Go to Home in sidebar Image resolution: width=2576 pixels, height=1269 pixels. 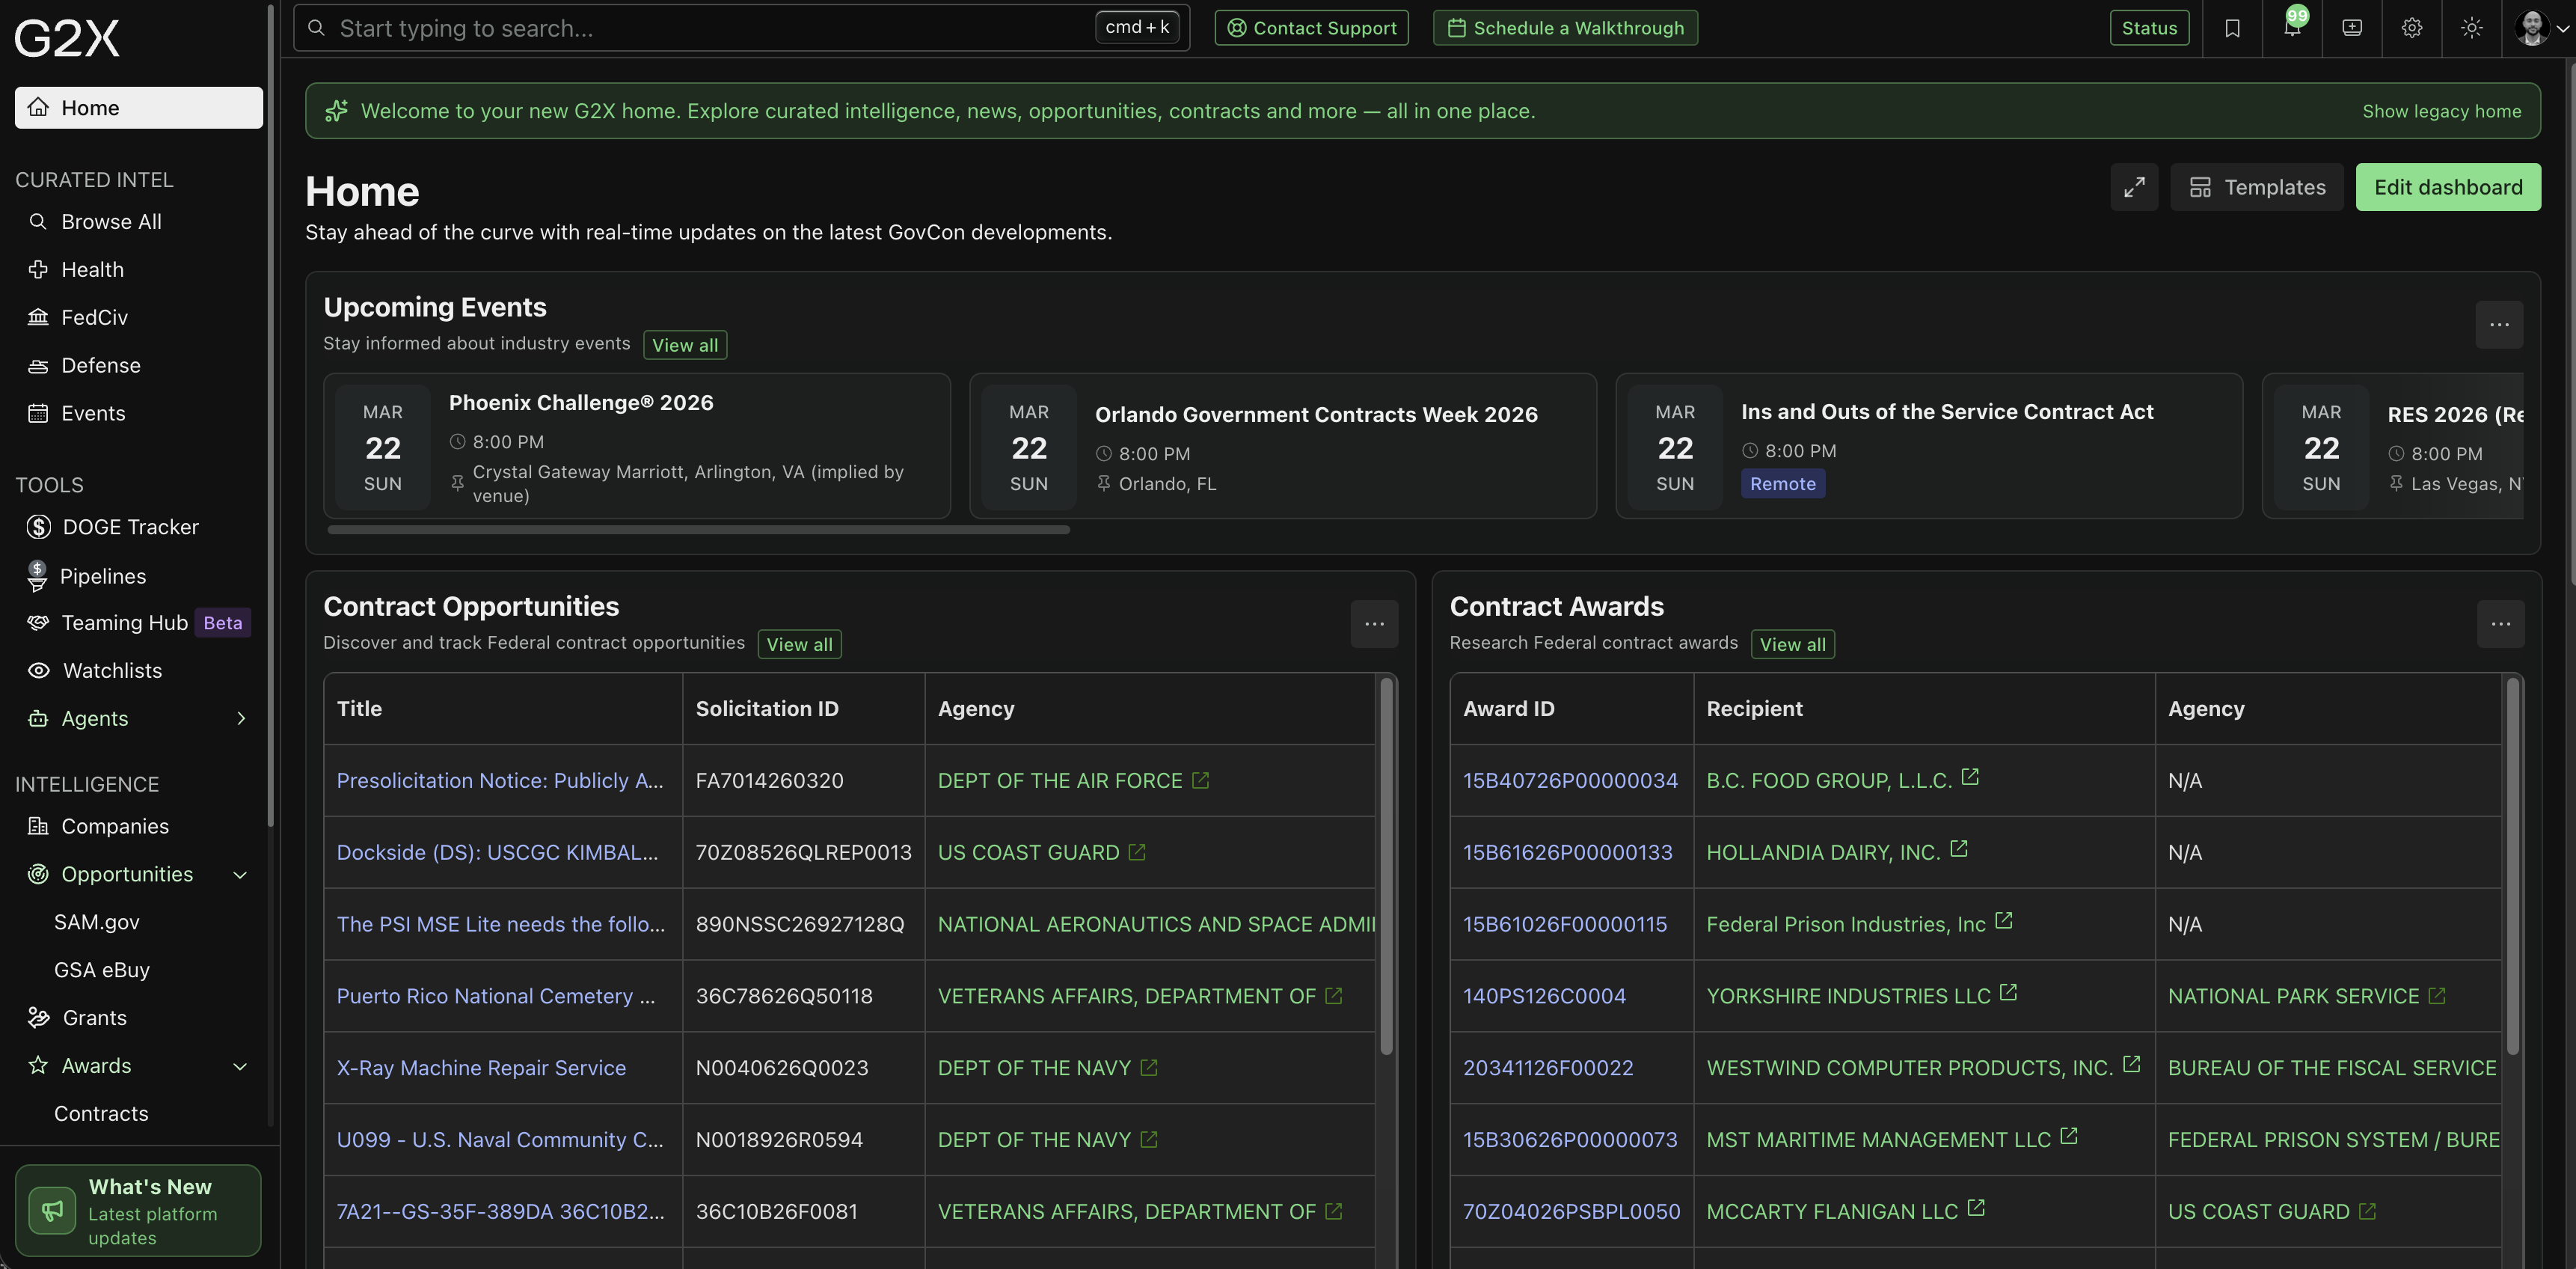tap(139, 108)
